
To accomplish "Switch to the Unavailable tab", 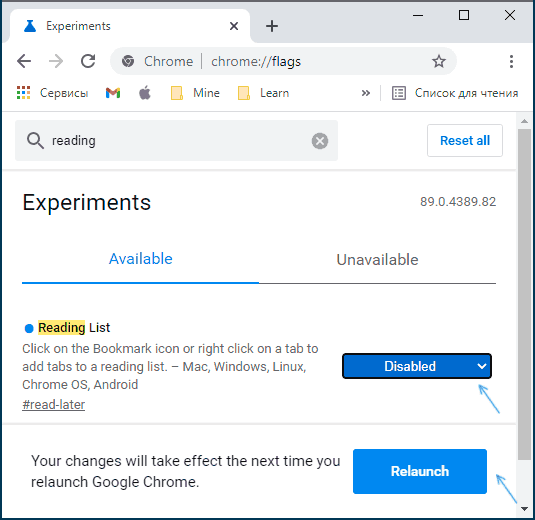I will point(377,260).
